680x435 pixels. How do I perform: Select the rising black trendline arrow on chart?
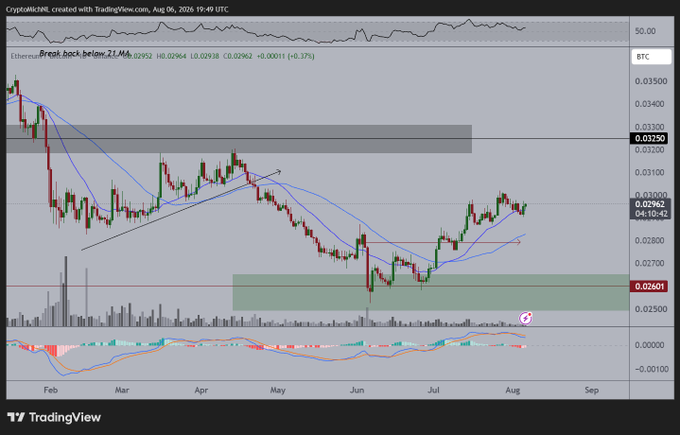click(181, 210)
